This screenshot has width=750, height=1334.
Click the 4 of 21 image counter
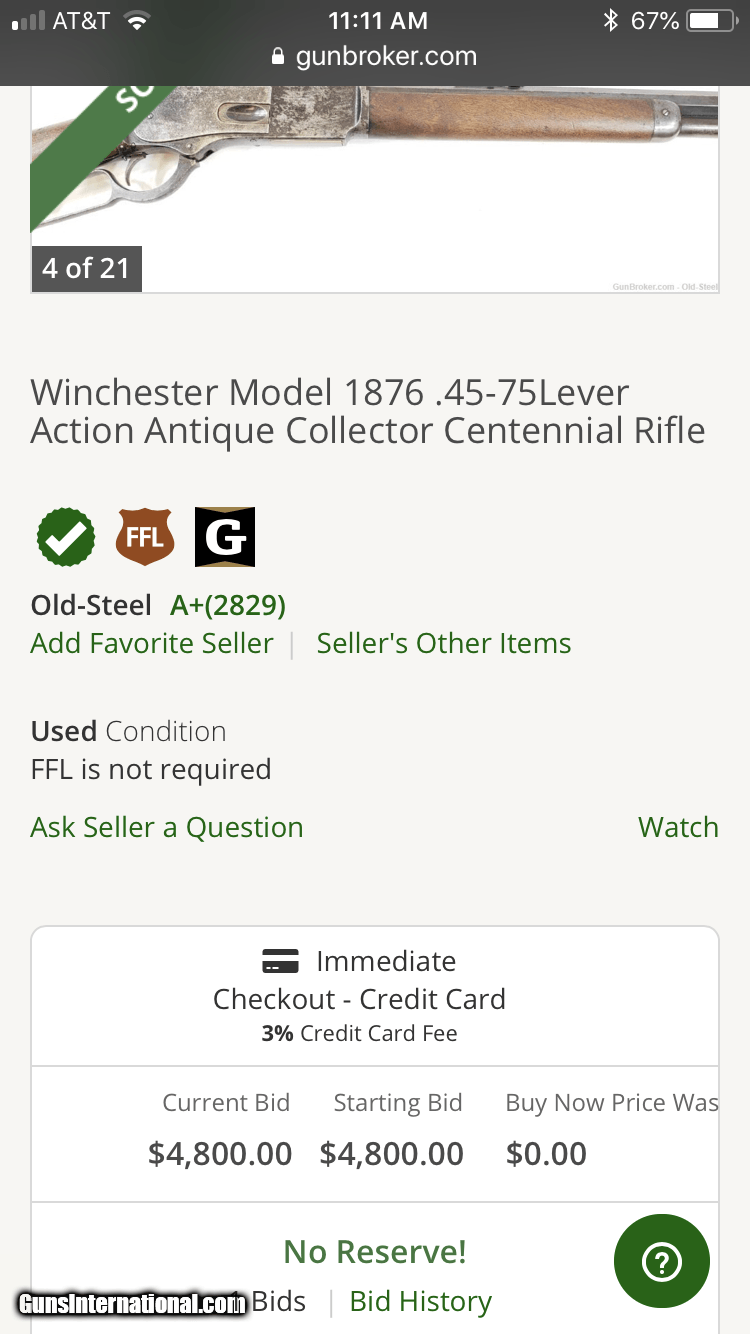click(86, 268)
